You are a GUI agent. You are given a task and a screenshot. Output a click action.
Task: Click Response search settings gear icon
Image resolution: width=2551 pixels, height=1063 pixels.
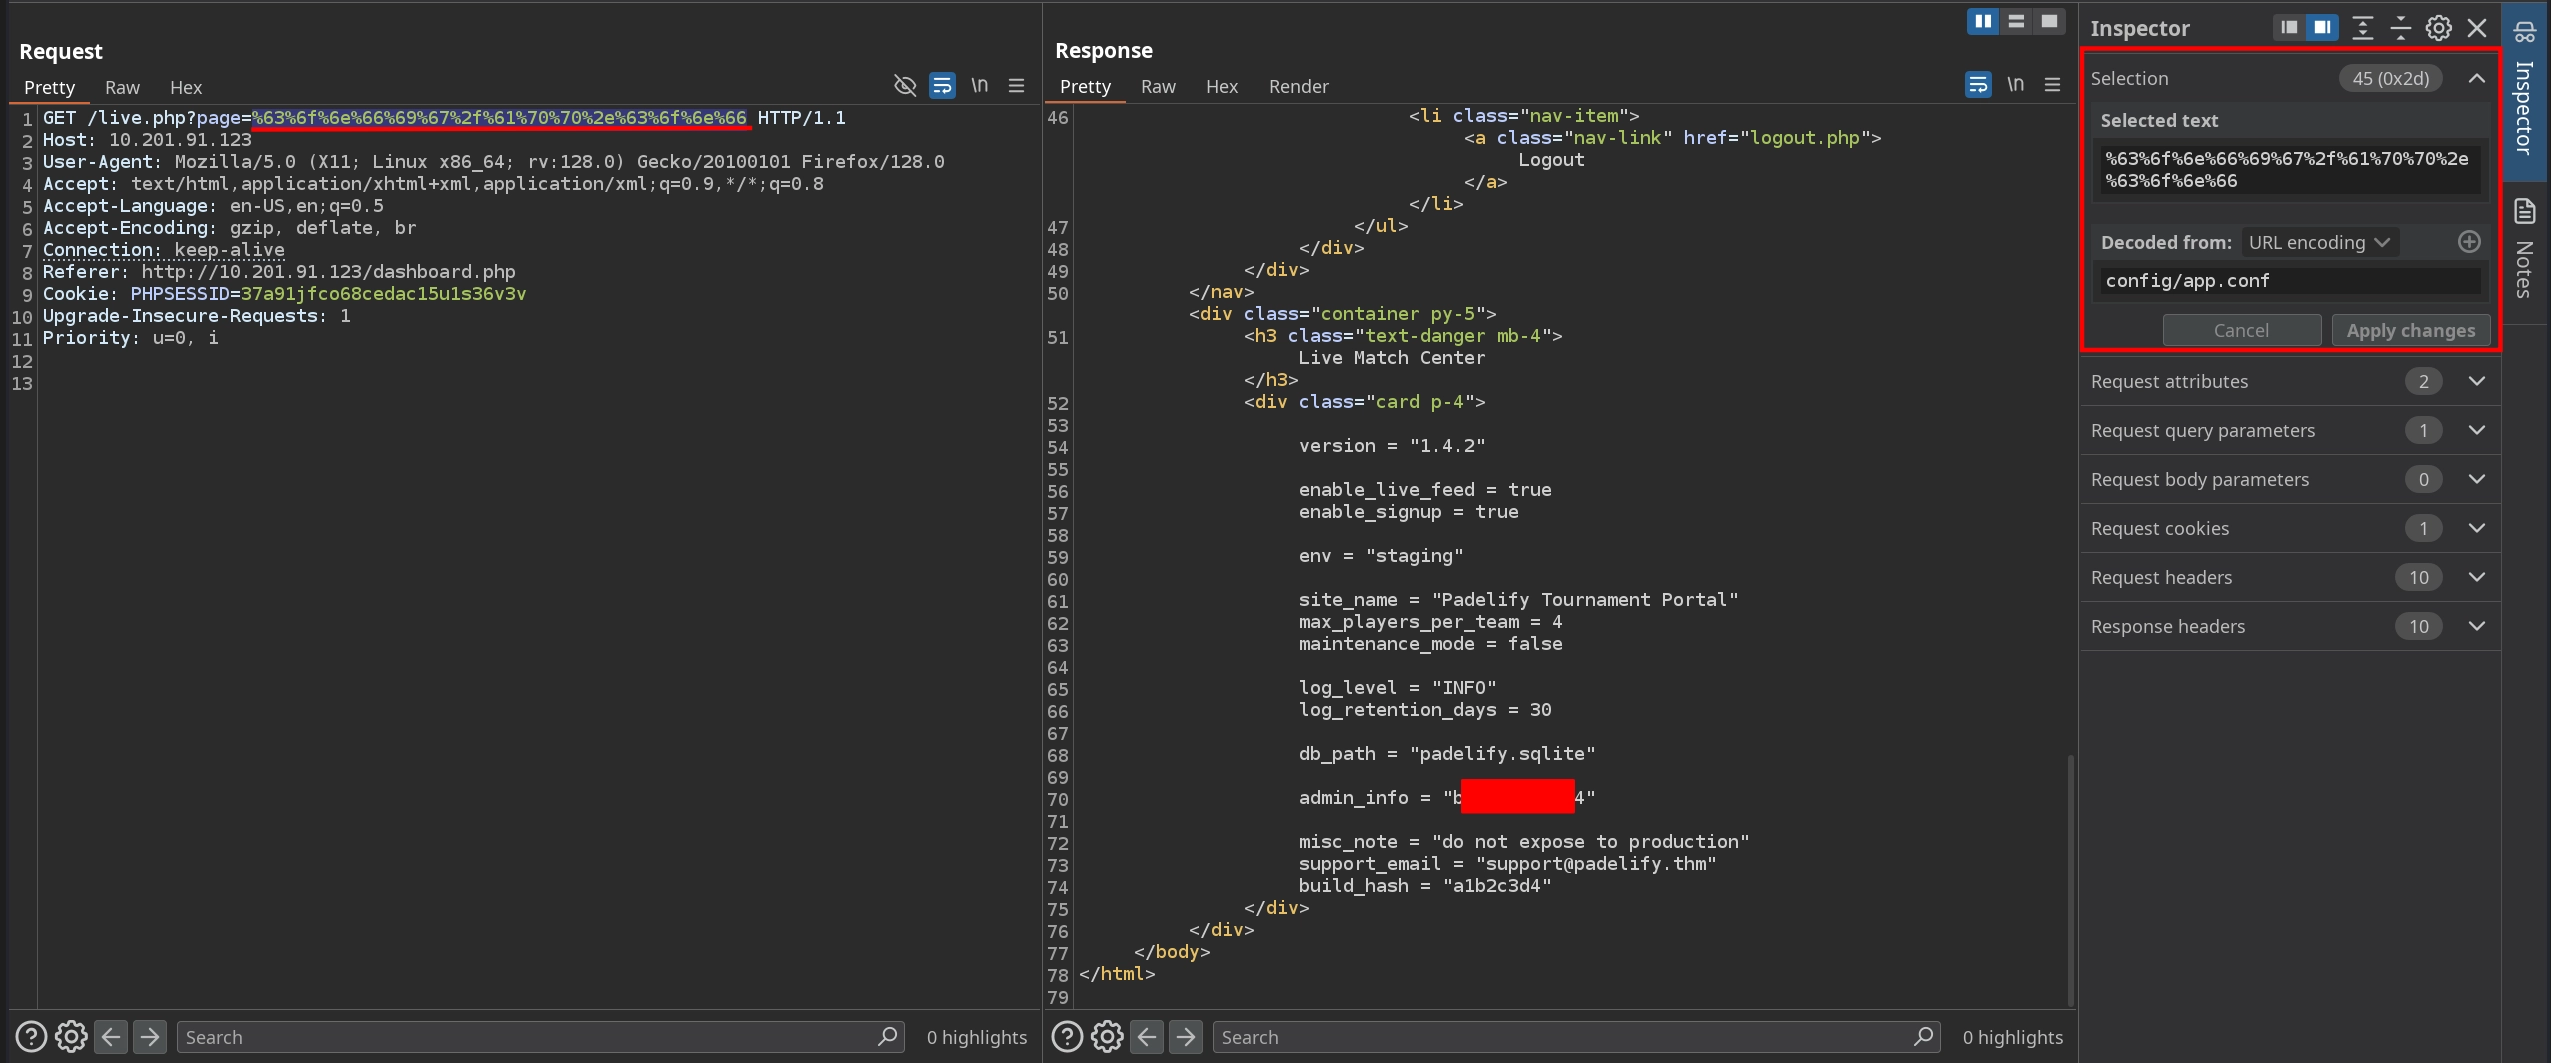[x=1106, y=1037]
